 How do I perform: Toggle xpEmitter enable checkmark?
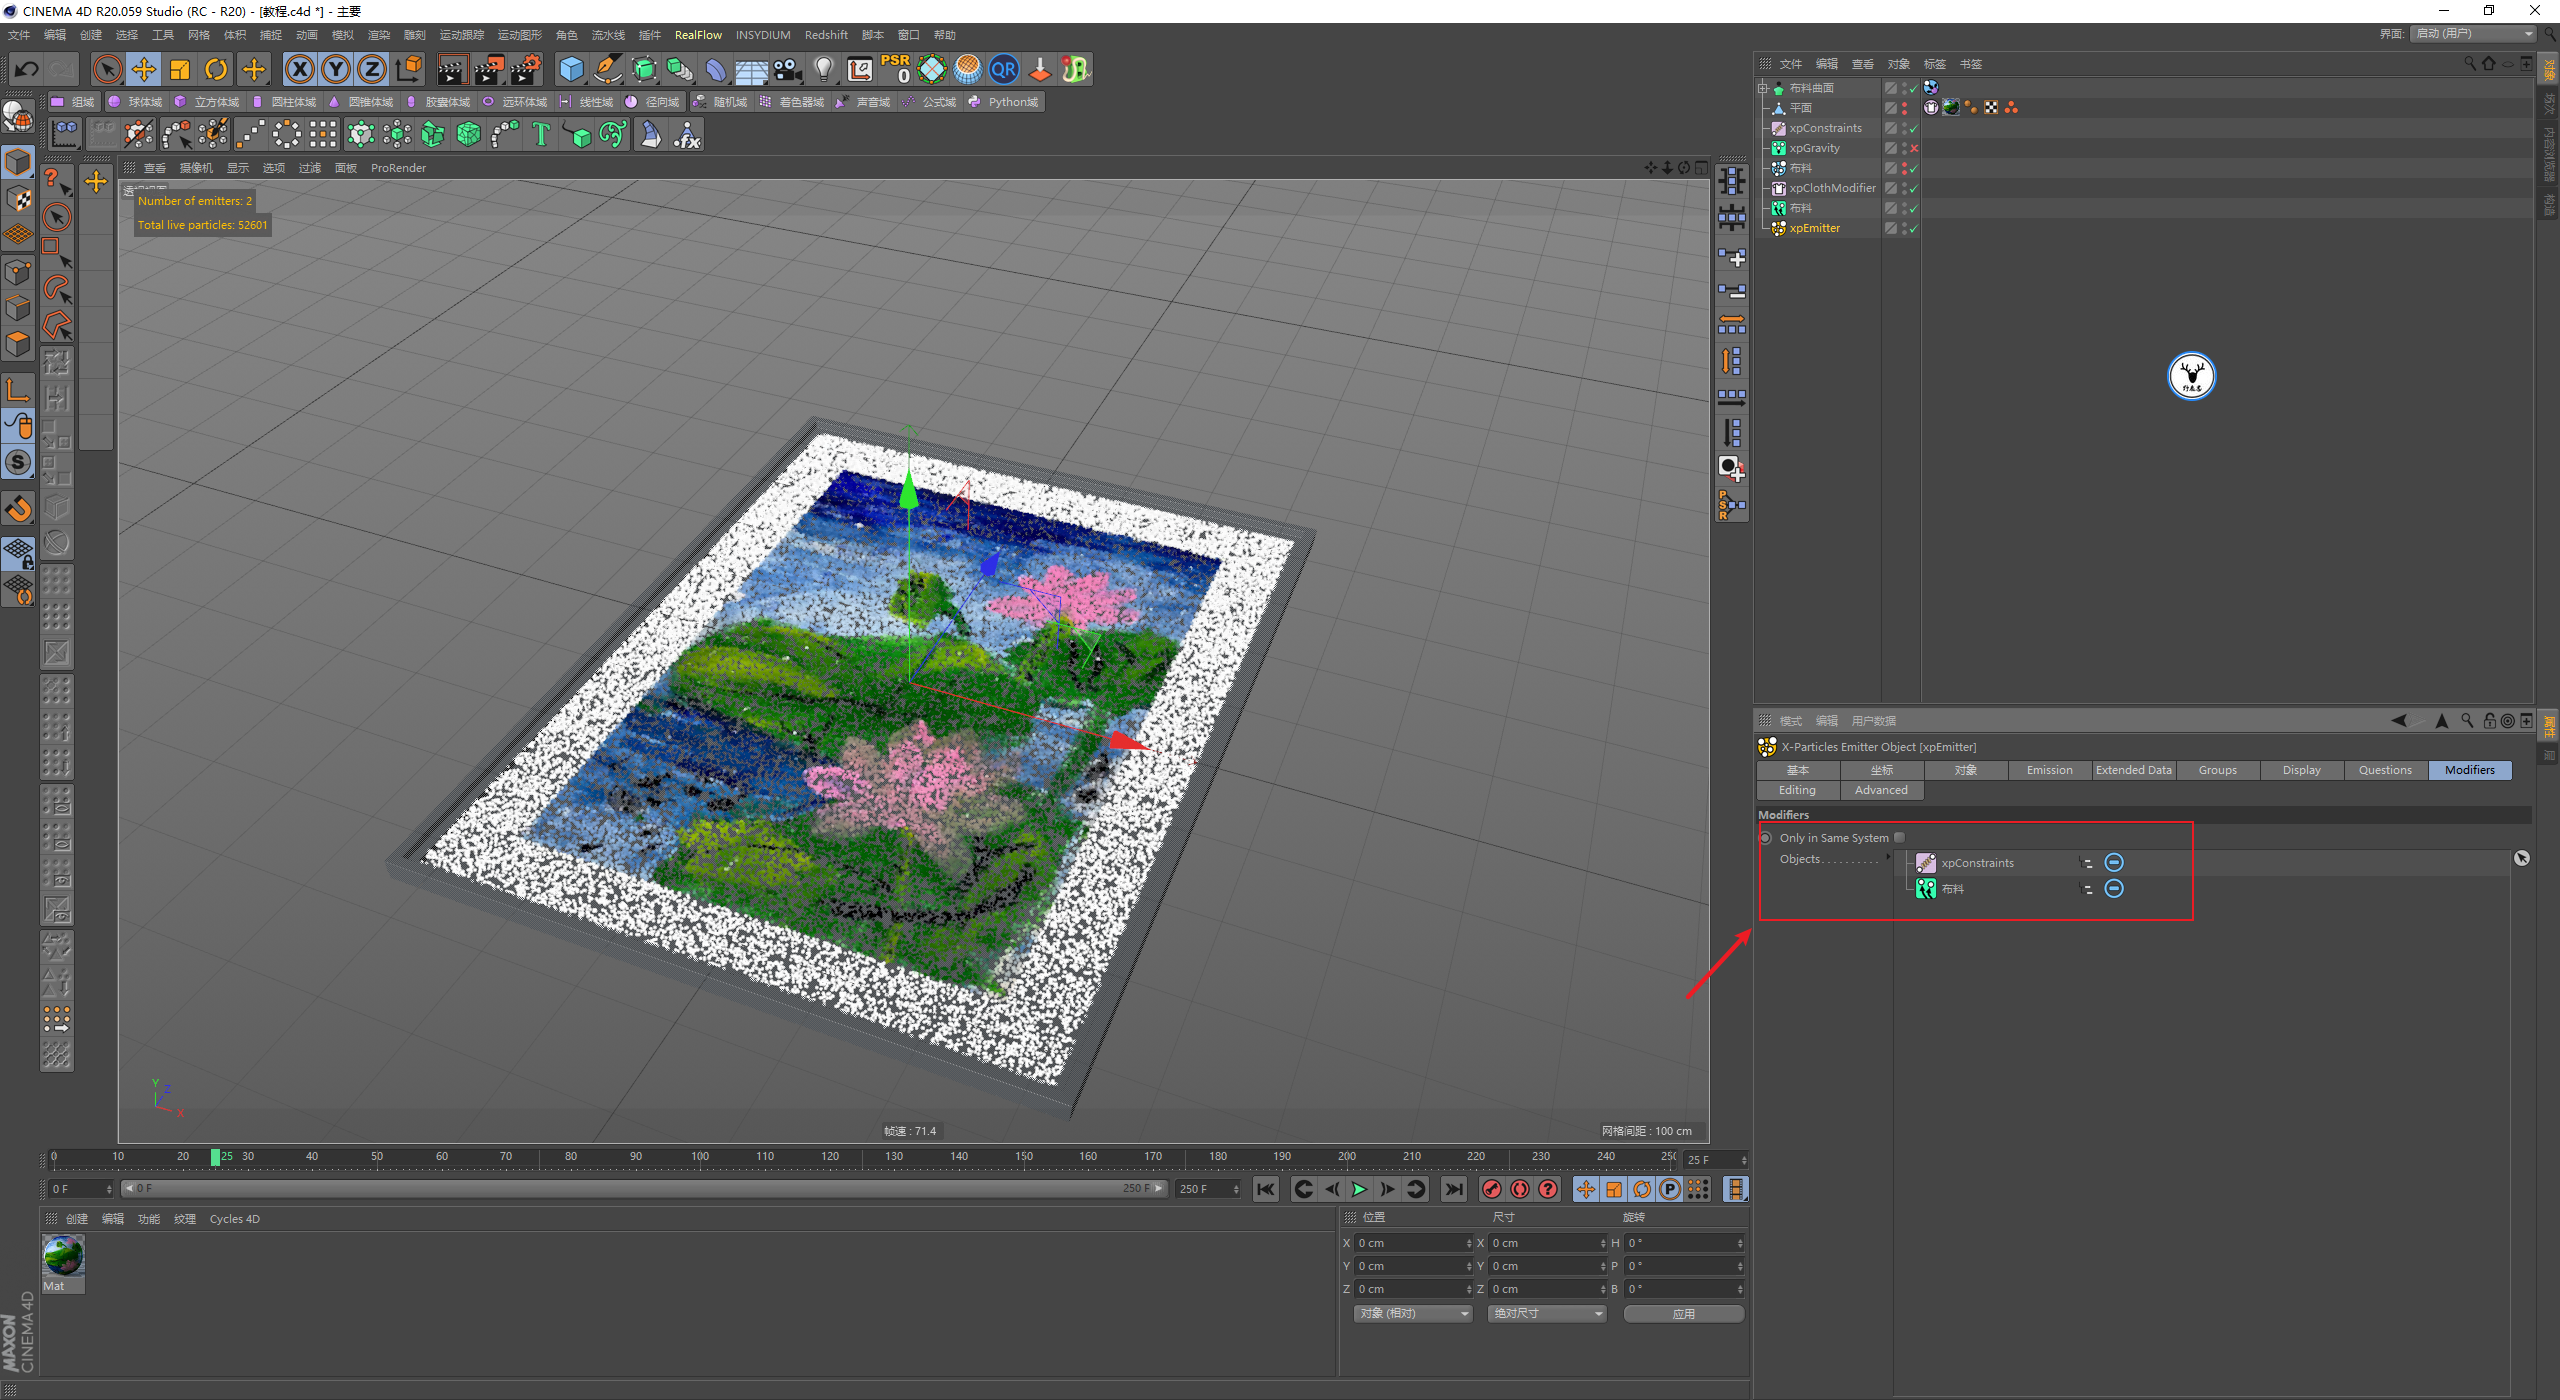pyautogui.click(x=1914, y=228)
